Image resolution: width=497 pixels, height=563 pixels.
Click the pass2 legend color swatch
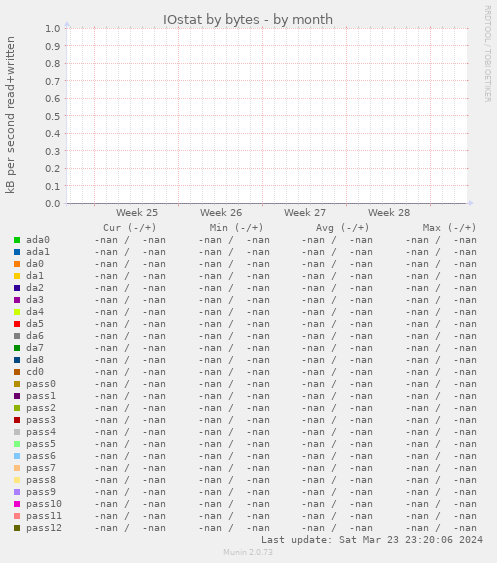(x=17, y=408)
